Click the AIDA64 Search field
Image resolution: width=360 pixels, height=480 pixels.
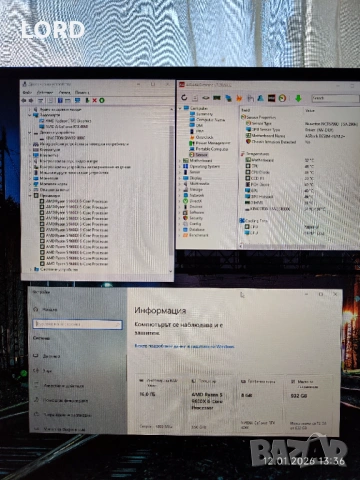tap(335, 98)
